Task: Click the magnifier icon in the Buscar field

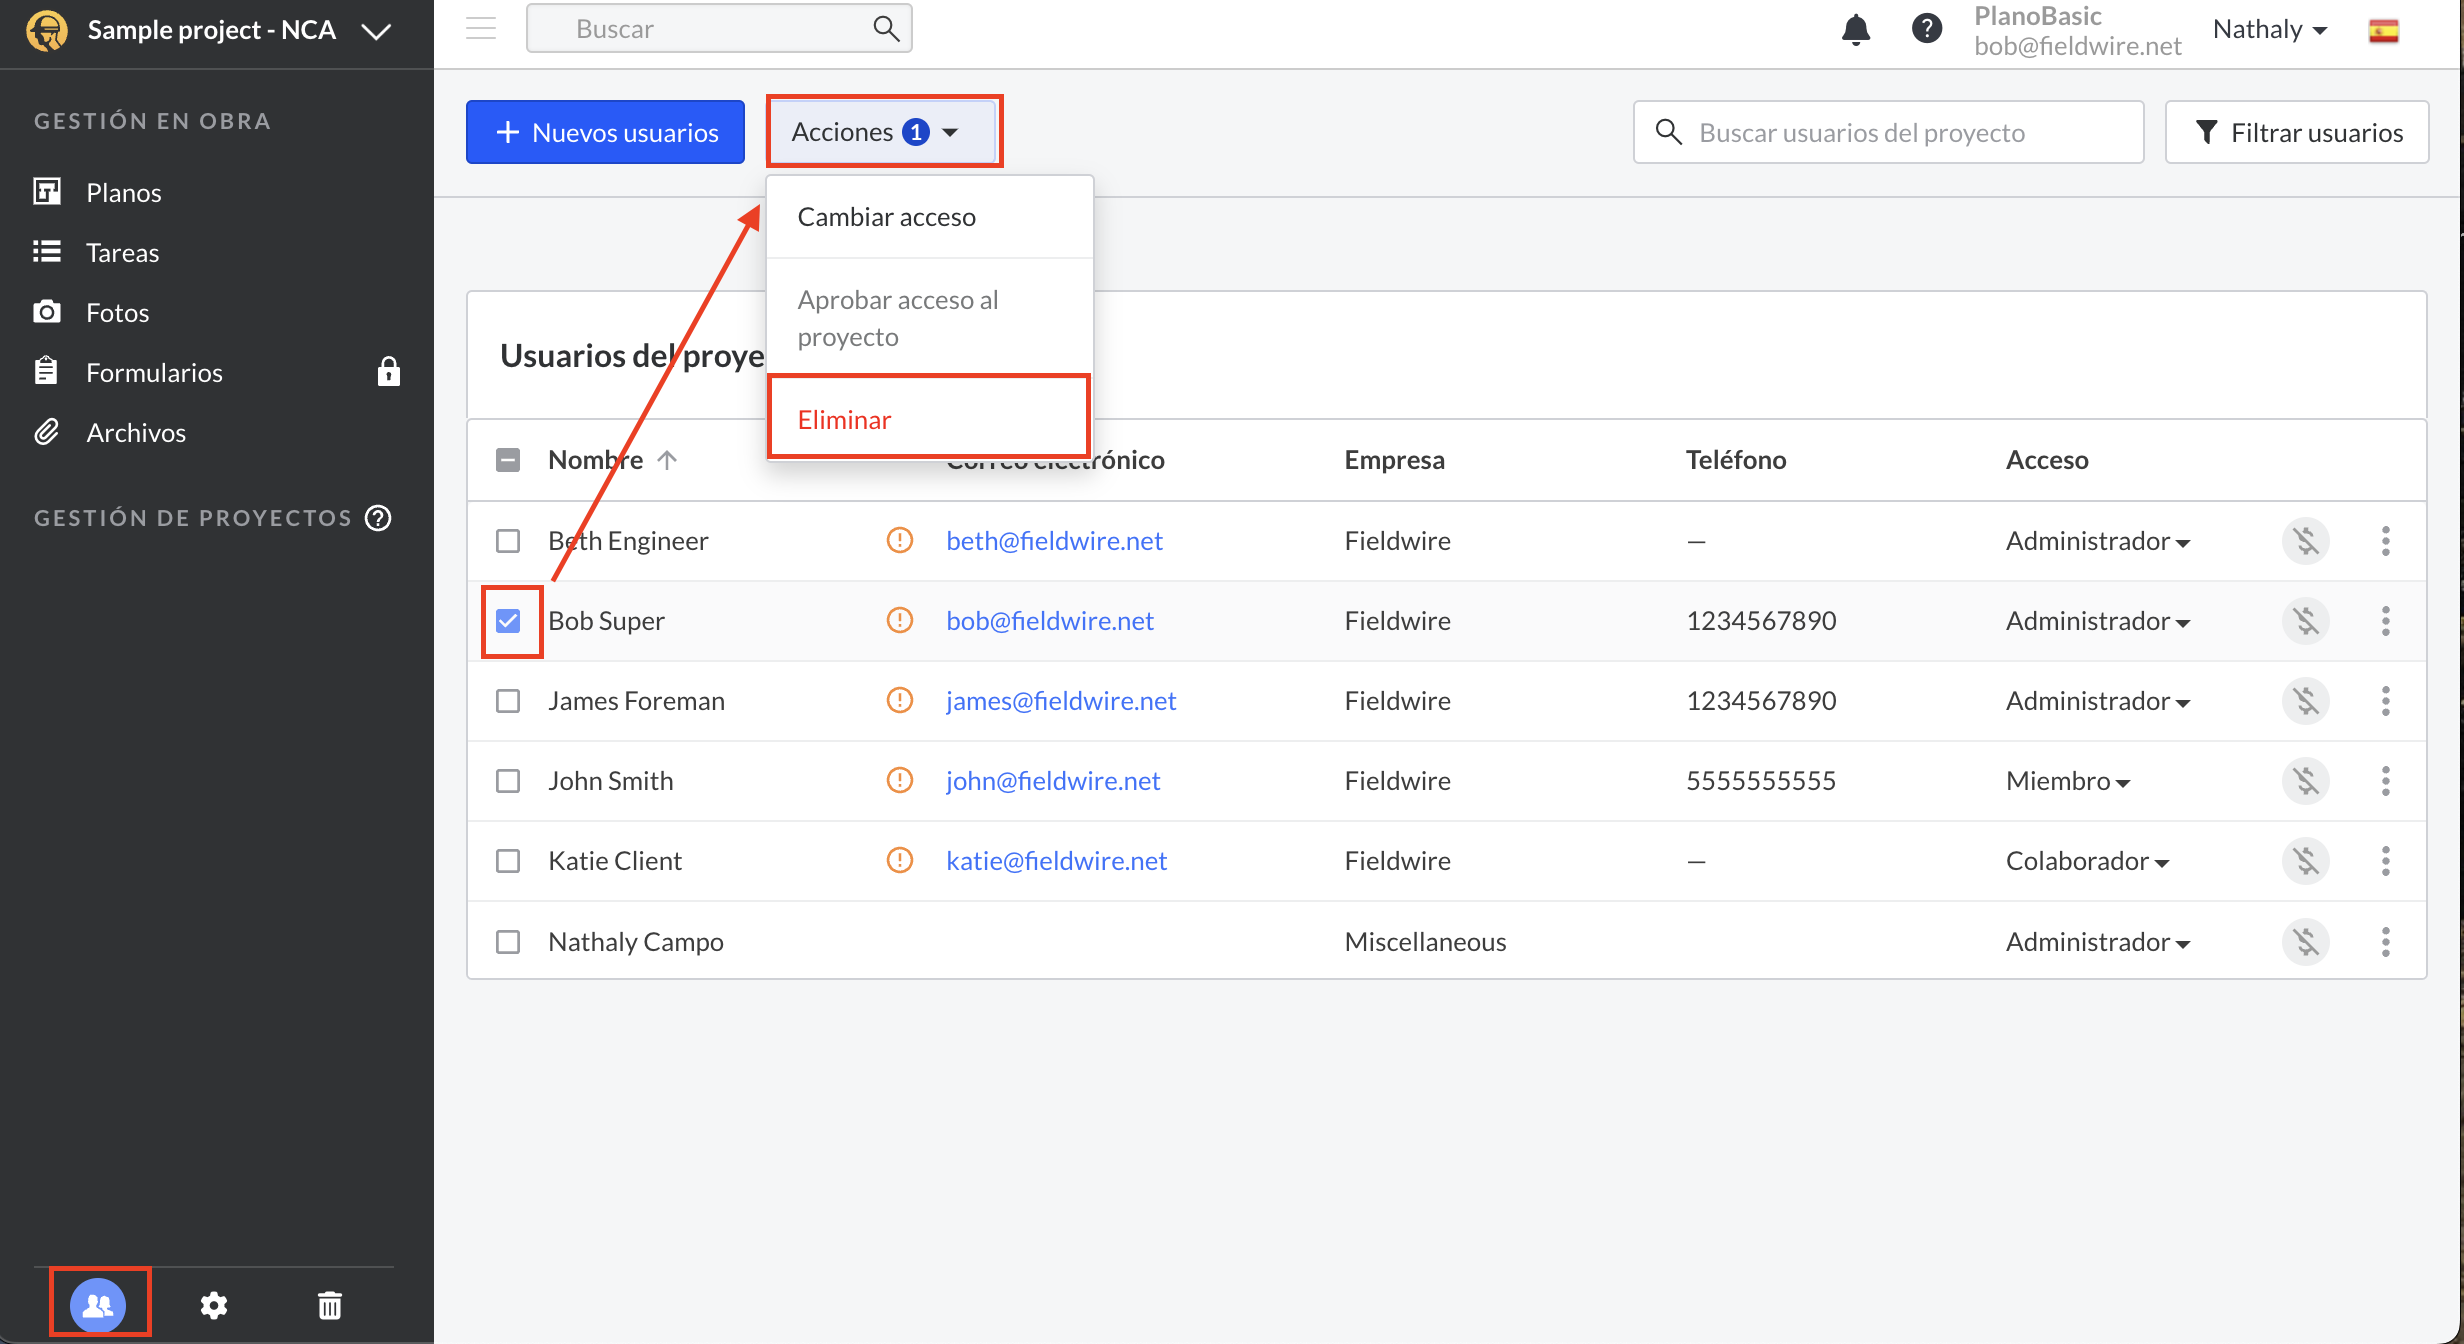Action: click(x=886, y=28)
